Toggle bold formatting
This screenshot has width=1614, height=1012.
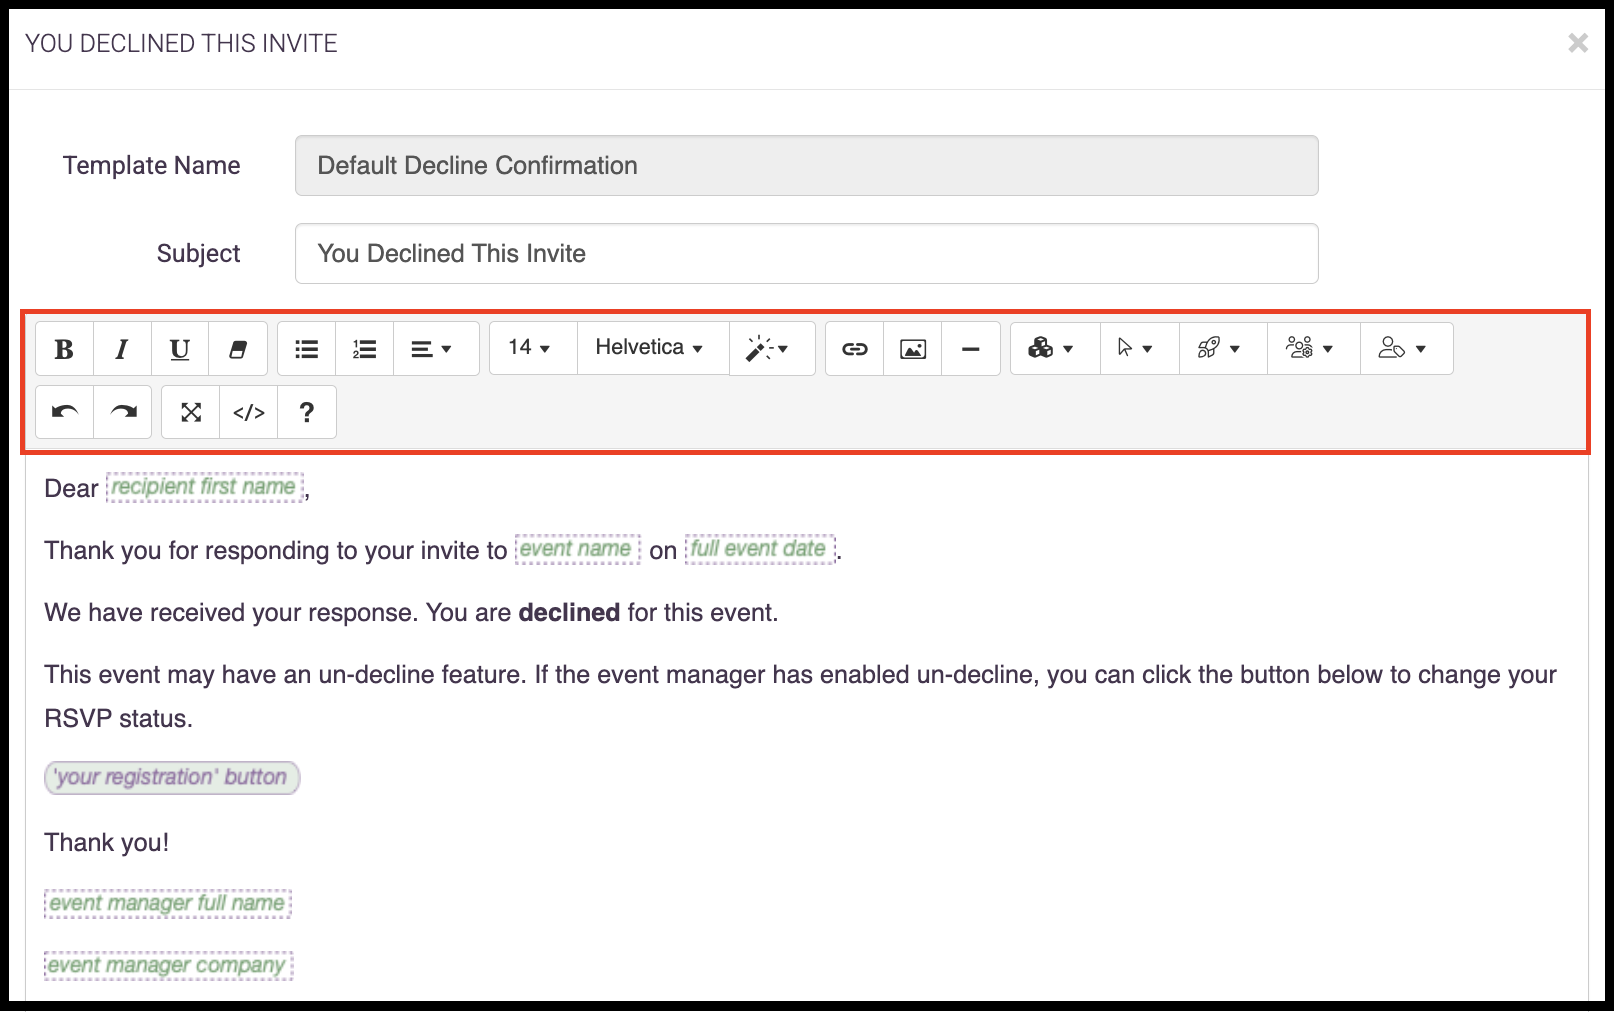pyautogui.click(x=64, y=349)
